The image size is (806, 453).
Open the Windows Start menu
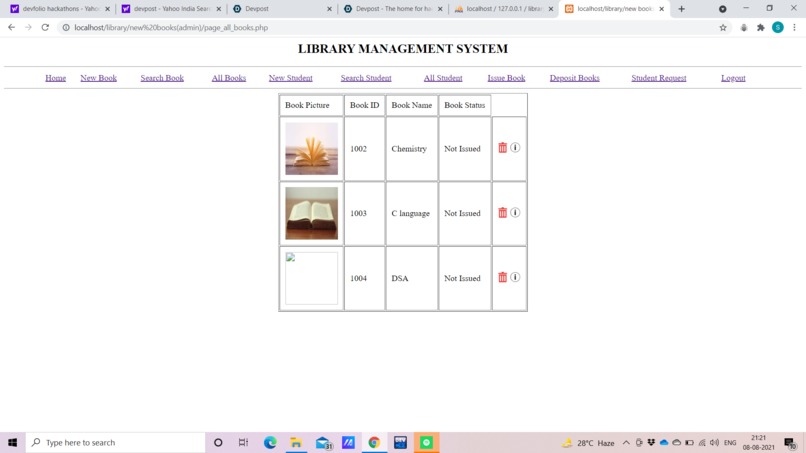[12, 442]
